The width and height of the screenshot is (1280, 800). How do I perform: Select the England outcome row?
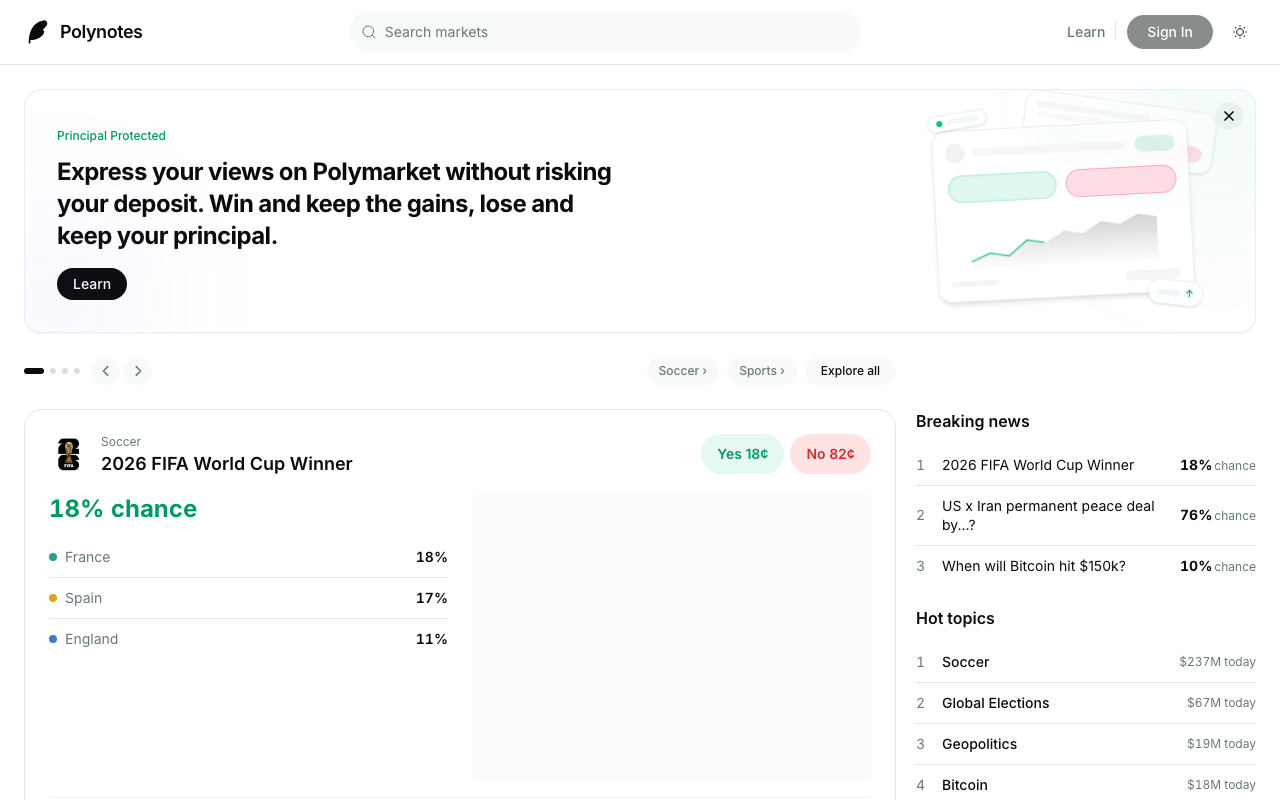pos(248,639)
